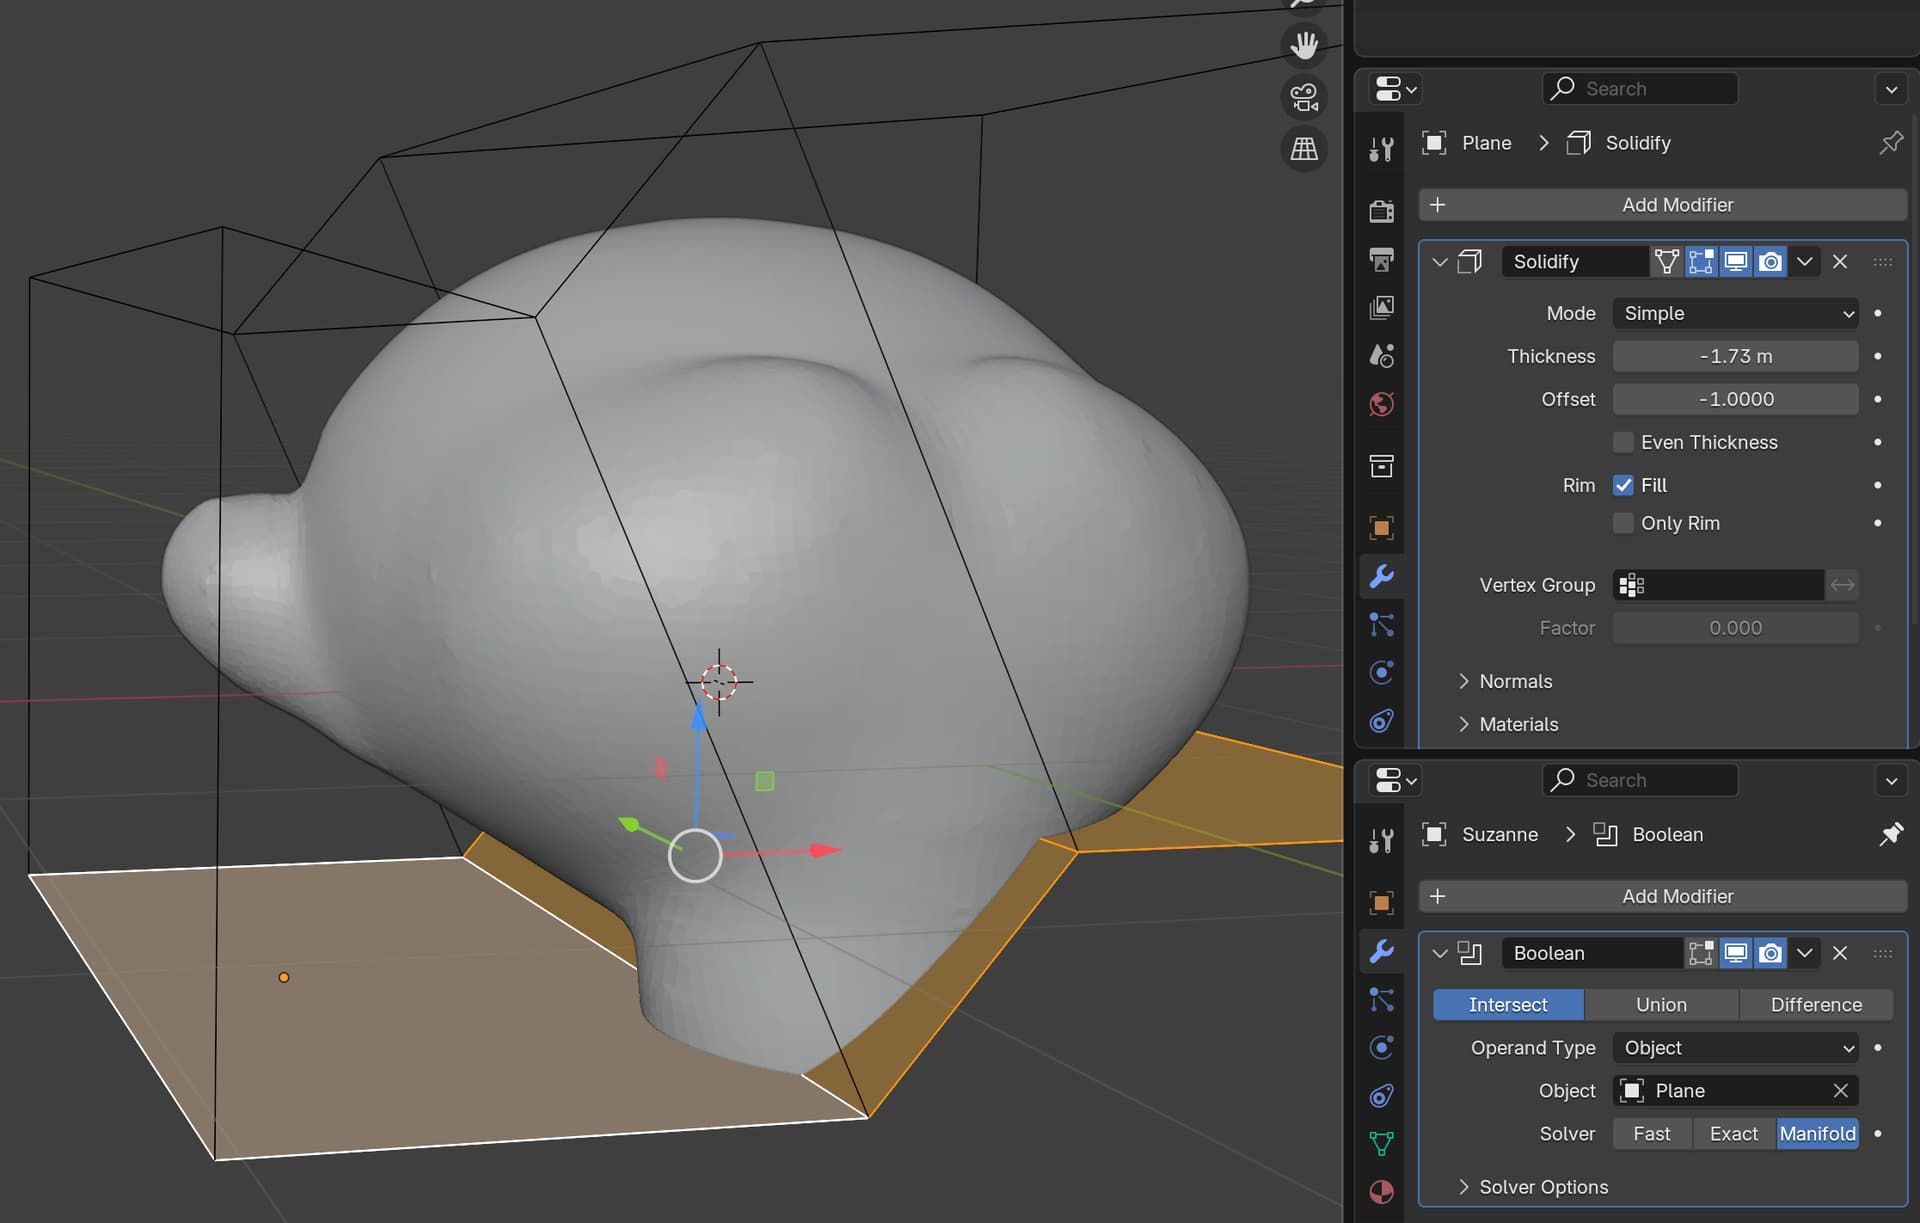Toggle Solidify viewport visibility
Screen dimensions: 1920x1223
[1736, 262]
